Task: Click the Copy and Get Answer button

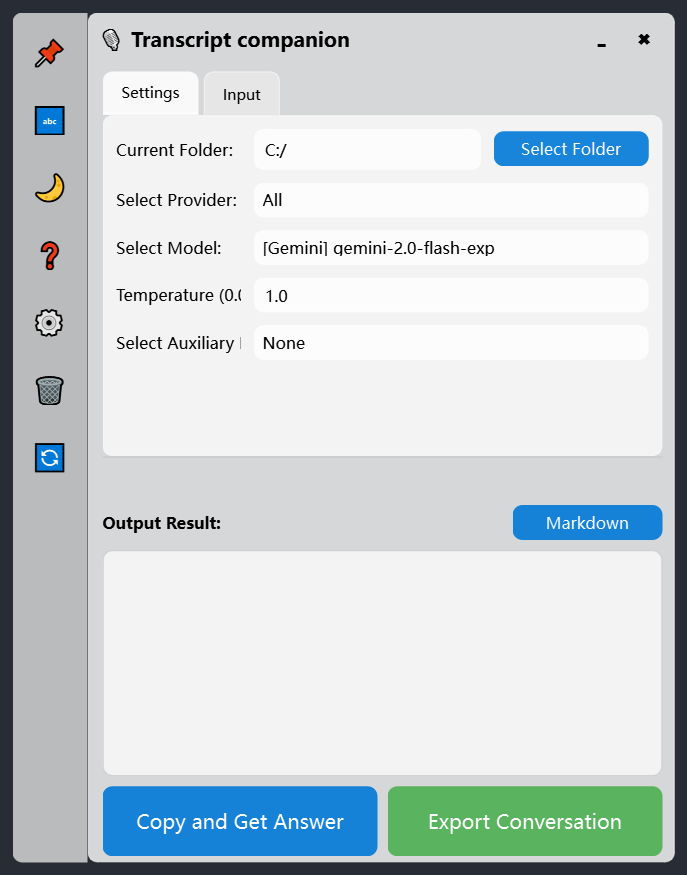Action: click(x=239, y=820)
